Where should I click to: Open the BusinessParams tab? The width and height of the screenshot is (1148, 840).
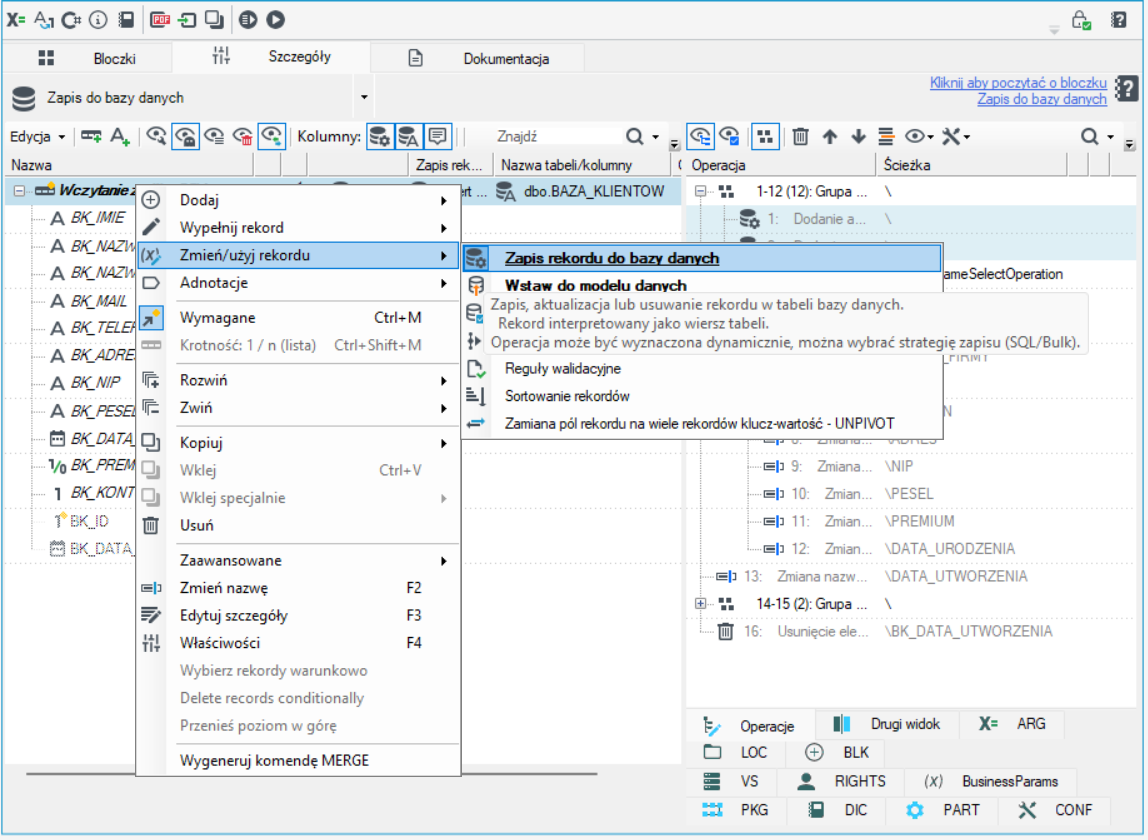coord(992,781)
